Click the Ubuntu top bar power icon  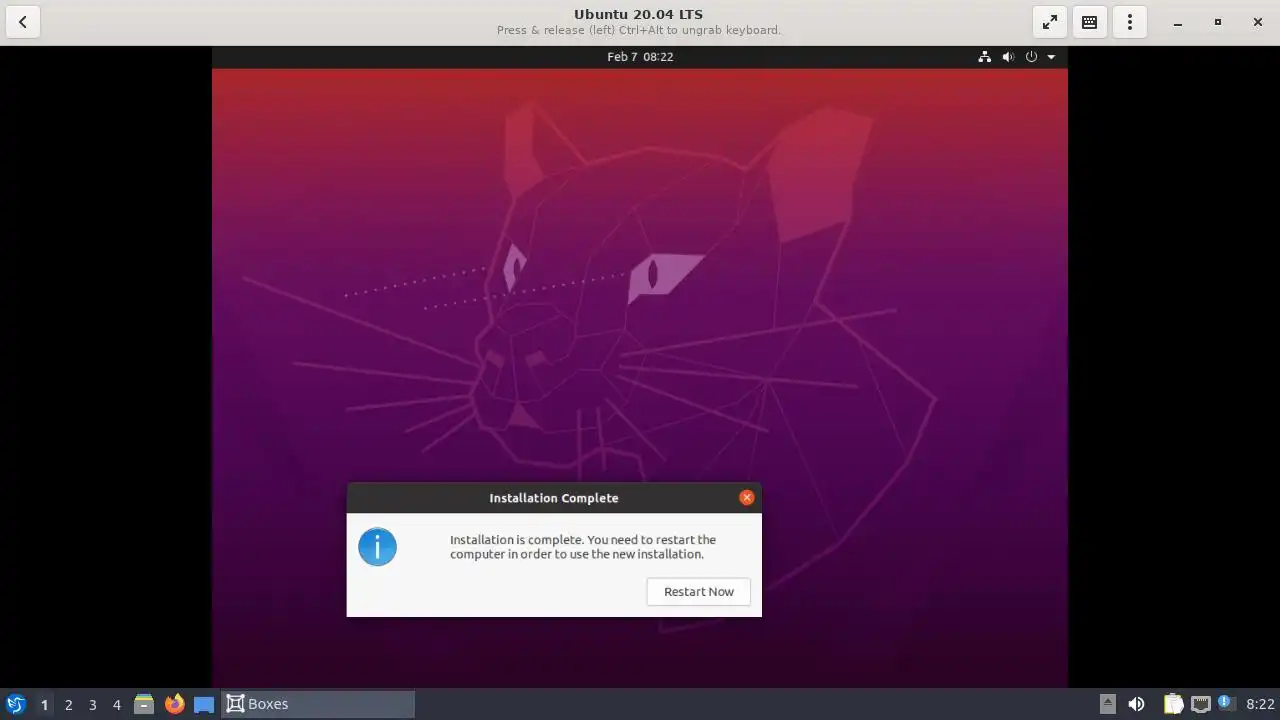[x=1031, y=57]
